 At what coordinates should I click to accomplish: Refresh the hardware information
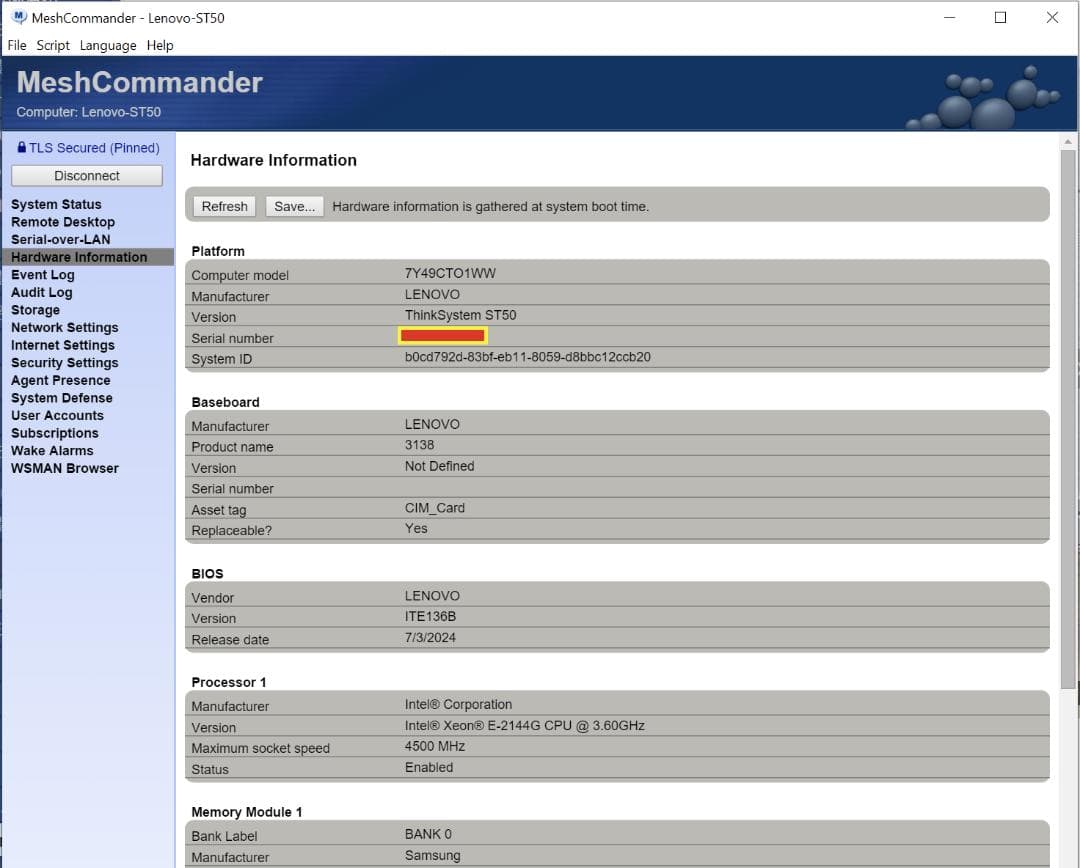224,206
